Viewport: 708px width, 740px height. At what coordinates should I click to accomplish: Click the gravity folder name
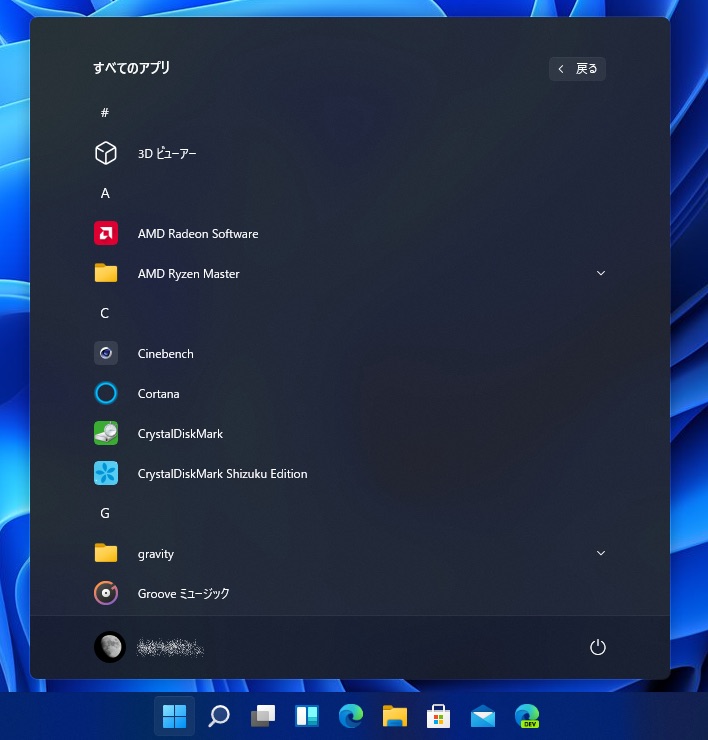click(x=155, y=554)
